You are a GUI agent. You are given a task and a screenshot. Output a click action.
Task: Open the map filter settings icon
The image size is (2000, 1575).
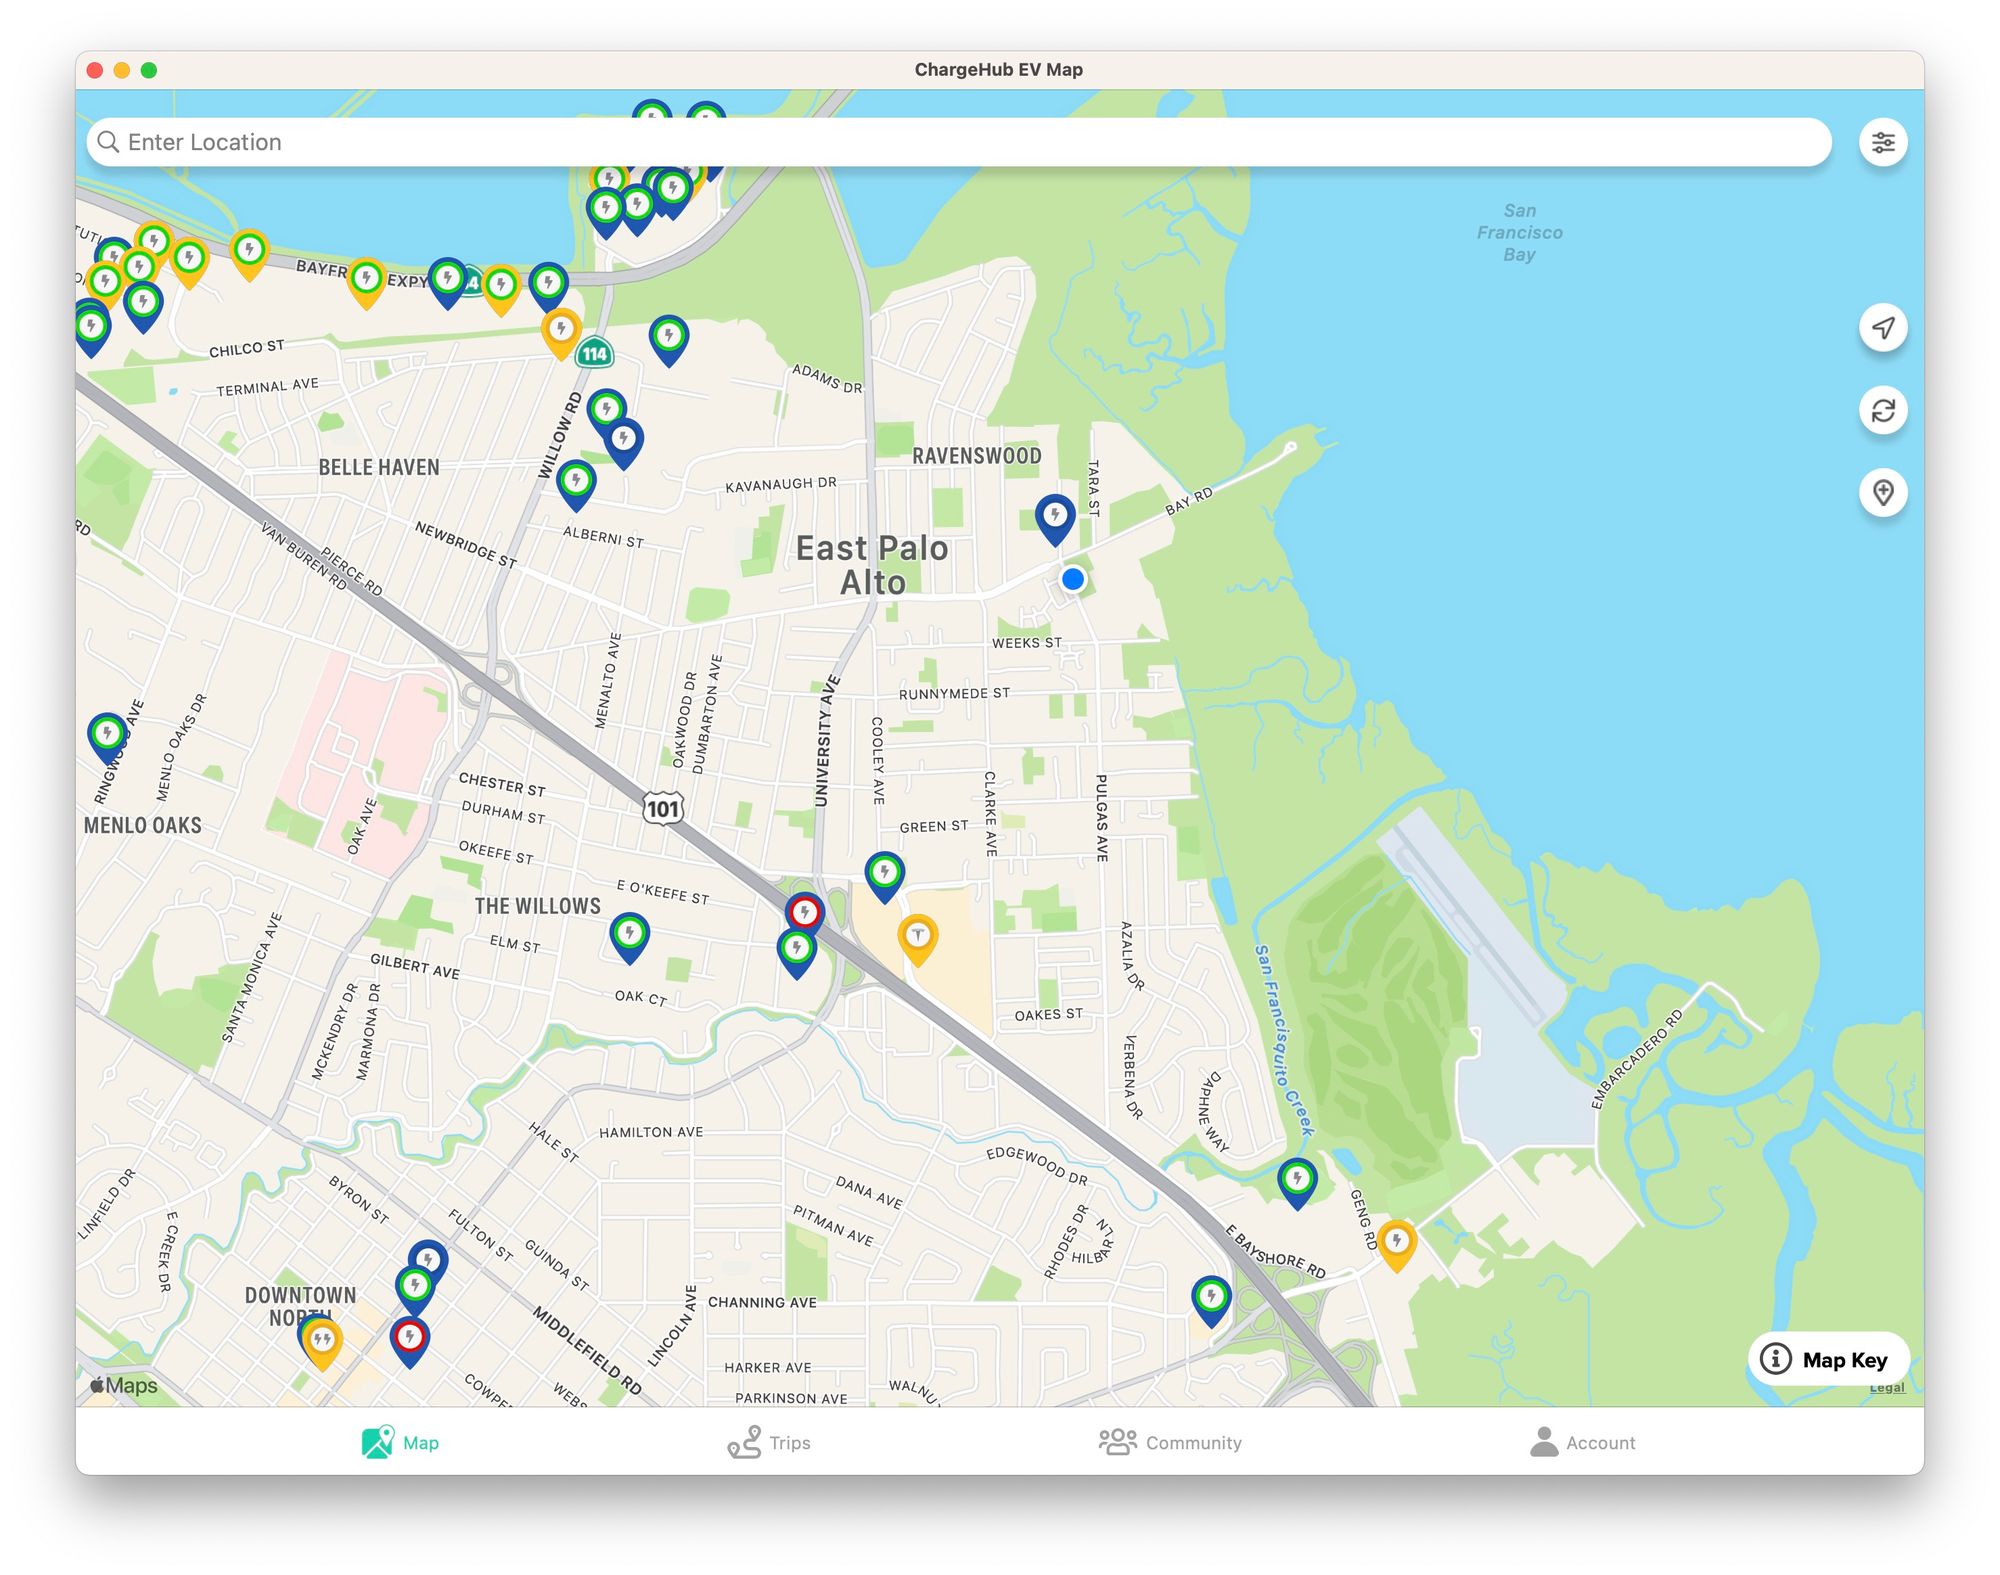1882,143
